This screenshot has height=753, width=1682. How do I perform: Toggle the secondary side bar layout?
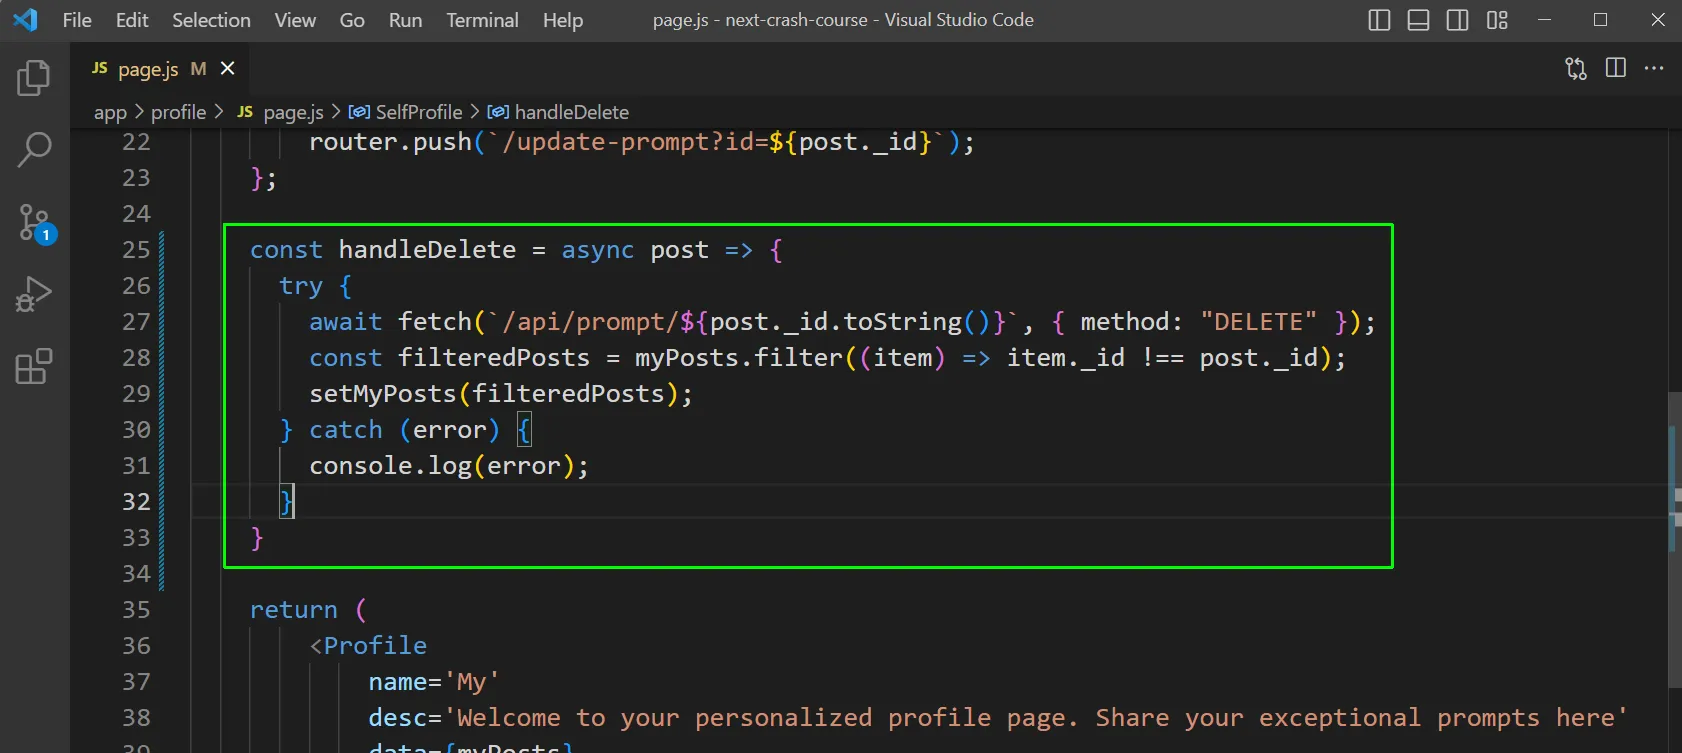1457,20
